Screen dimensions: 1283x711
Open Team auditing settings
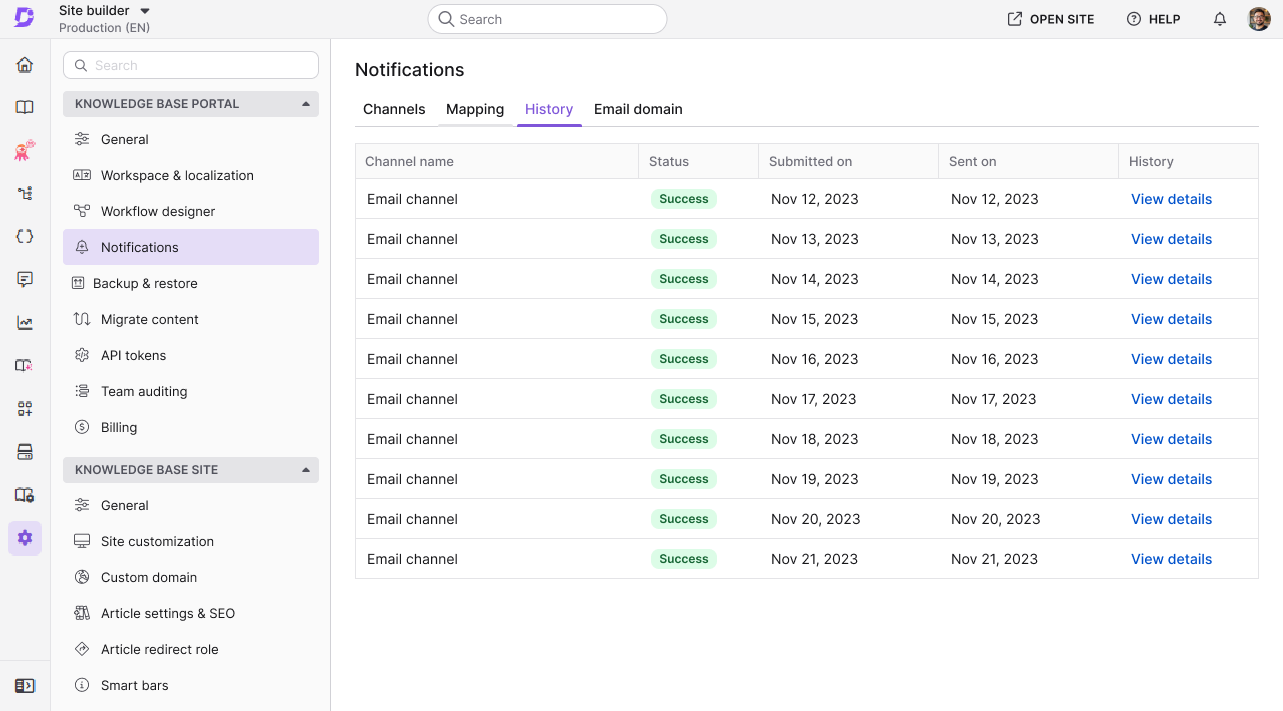tap(191, 391)
